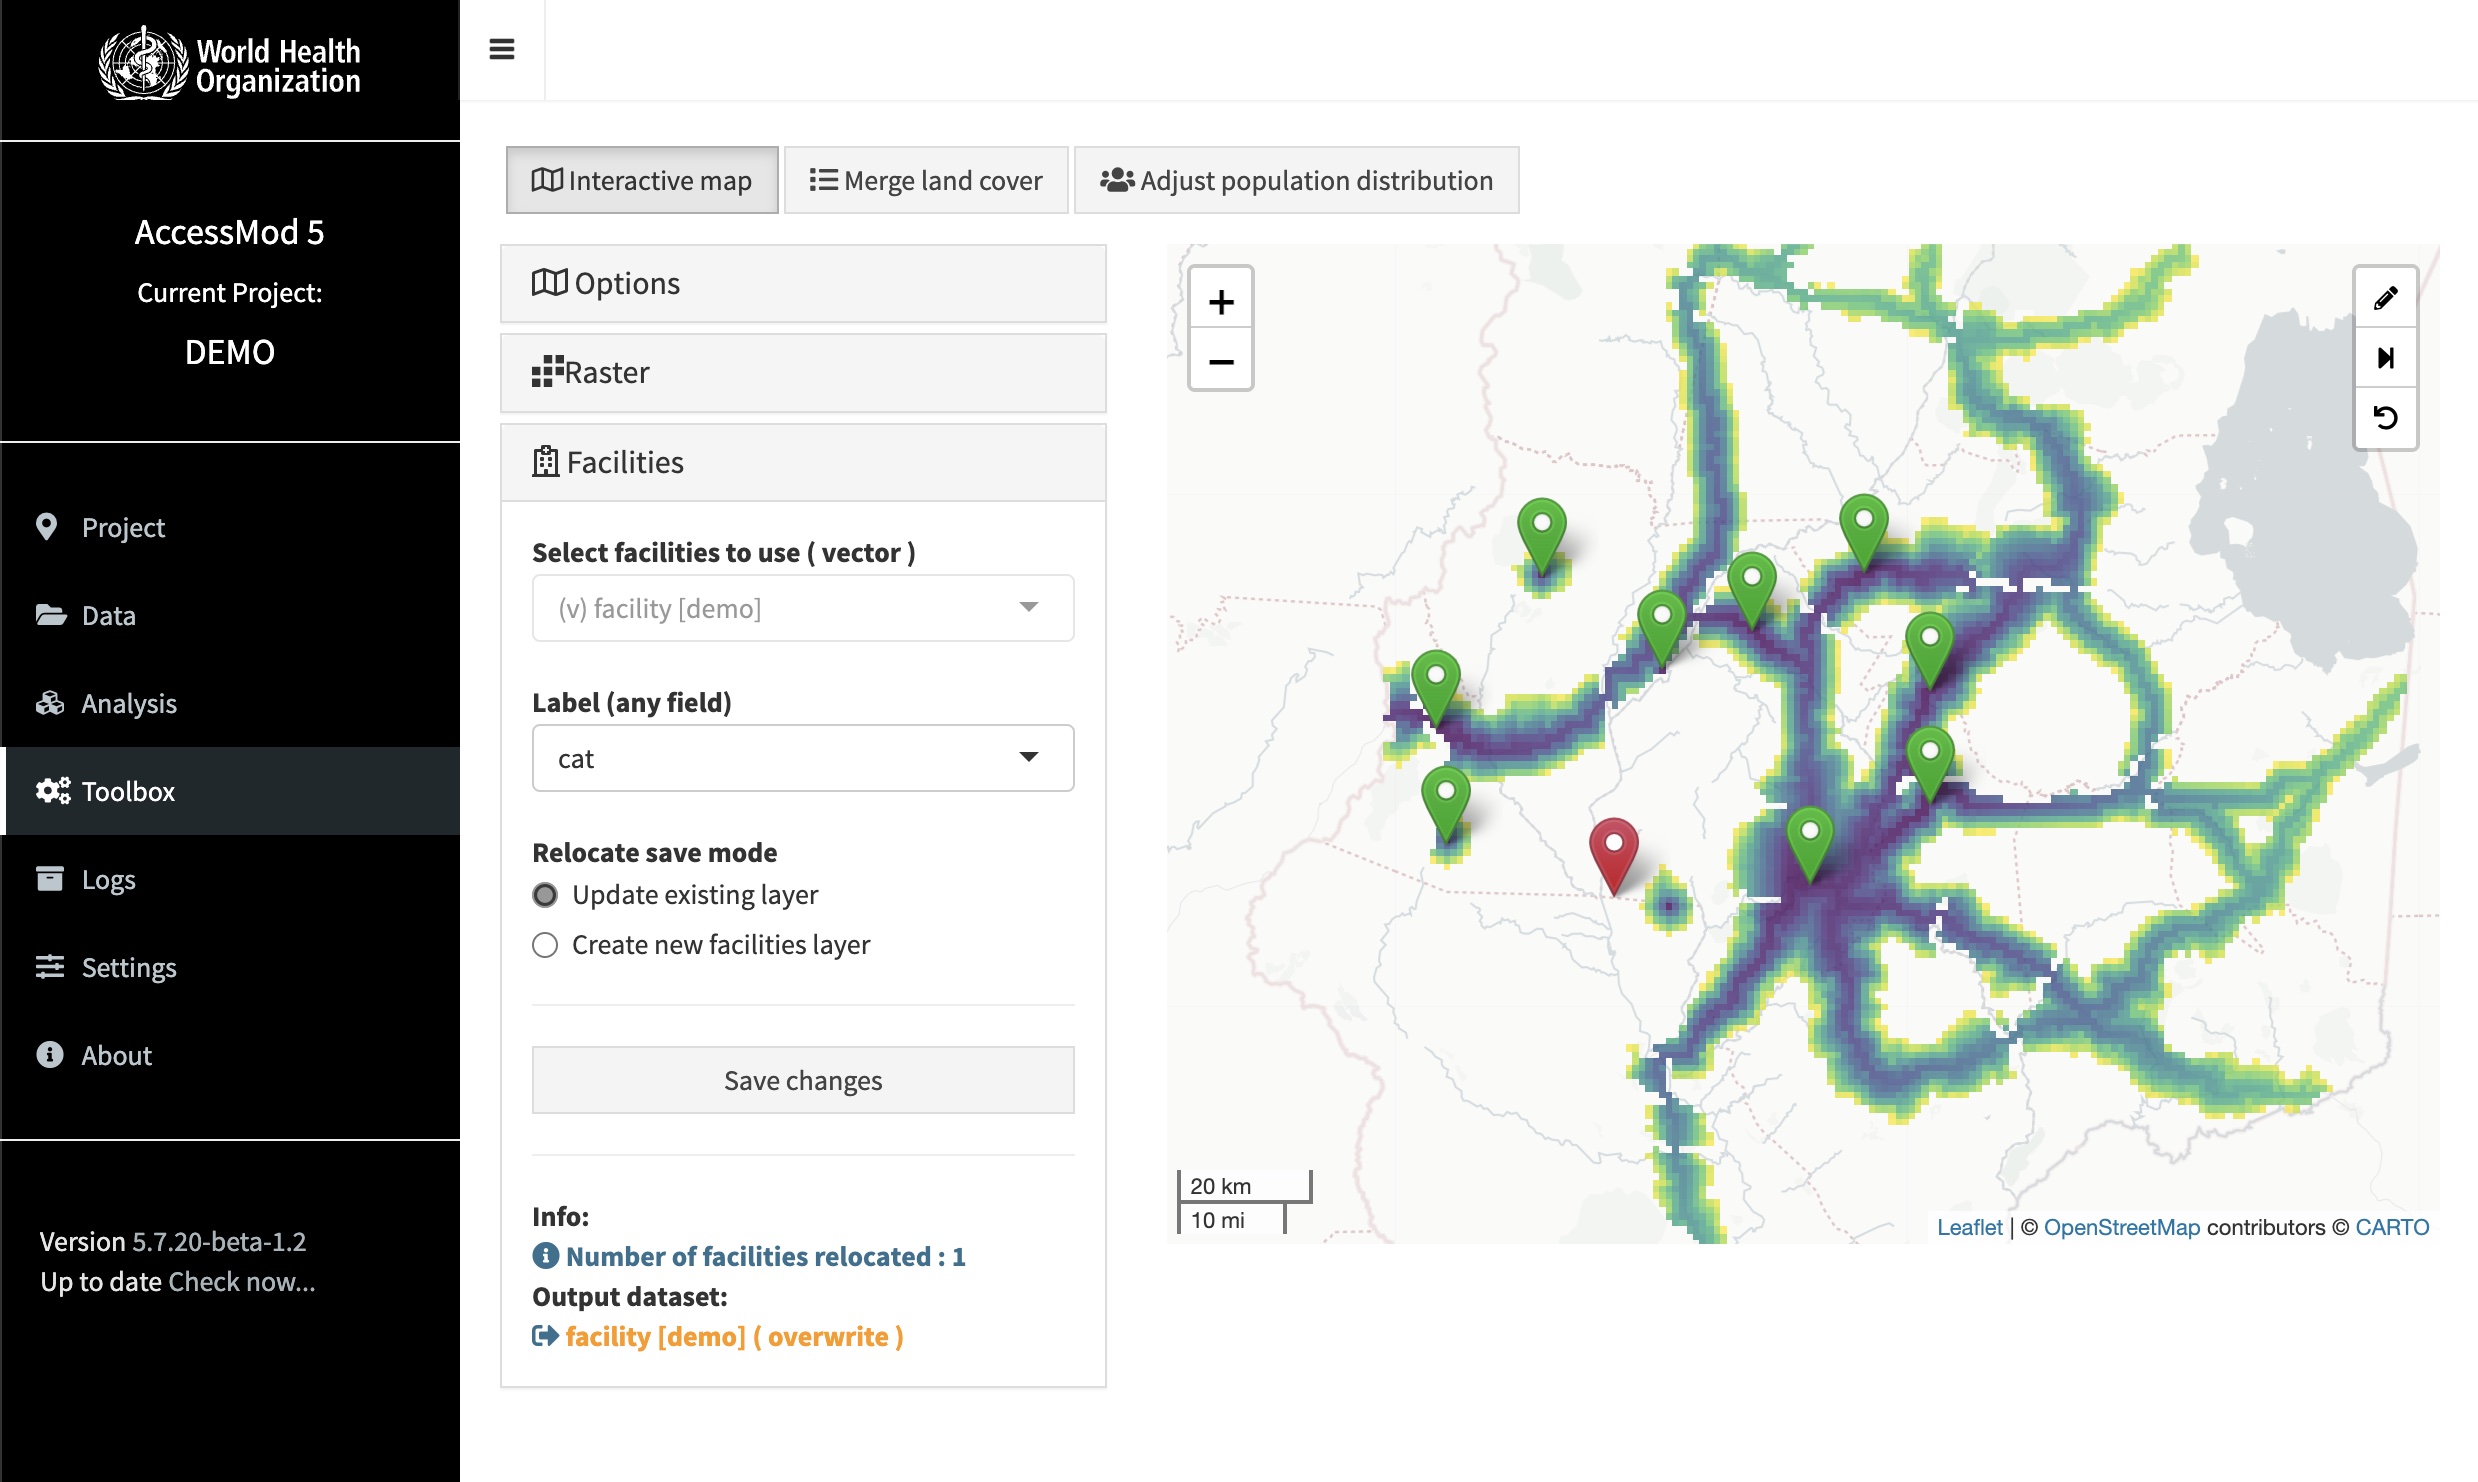Open Toolbox from the sidebar
2478x1482 pixels.
click(128, 791)
